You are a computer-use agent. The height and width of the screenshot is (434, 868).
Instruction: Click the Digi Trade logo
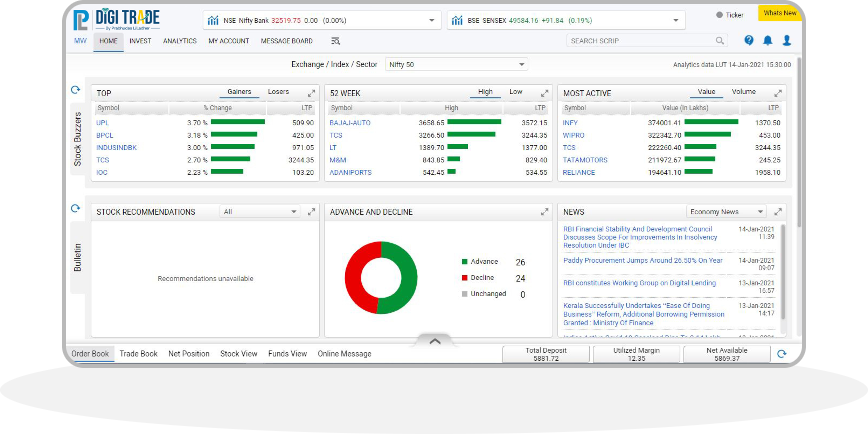(x=116, y=20)
